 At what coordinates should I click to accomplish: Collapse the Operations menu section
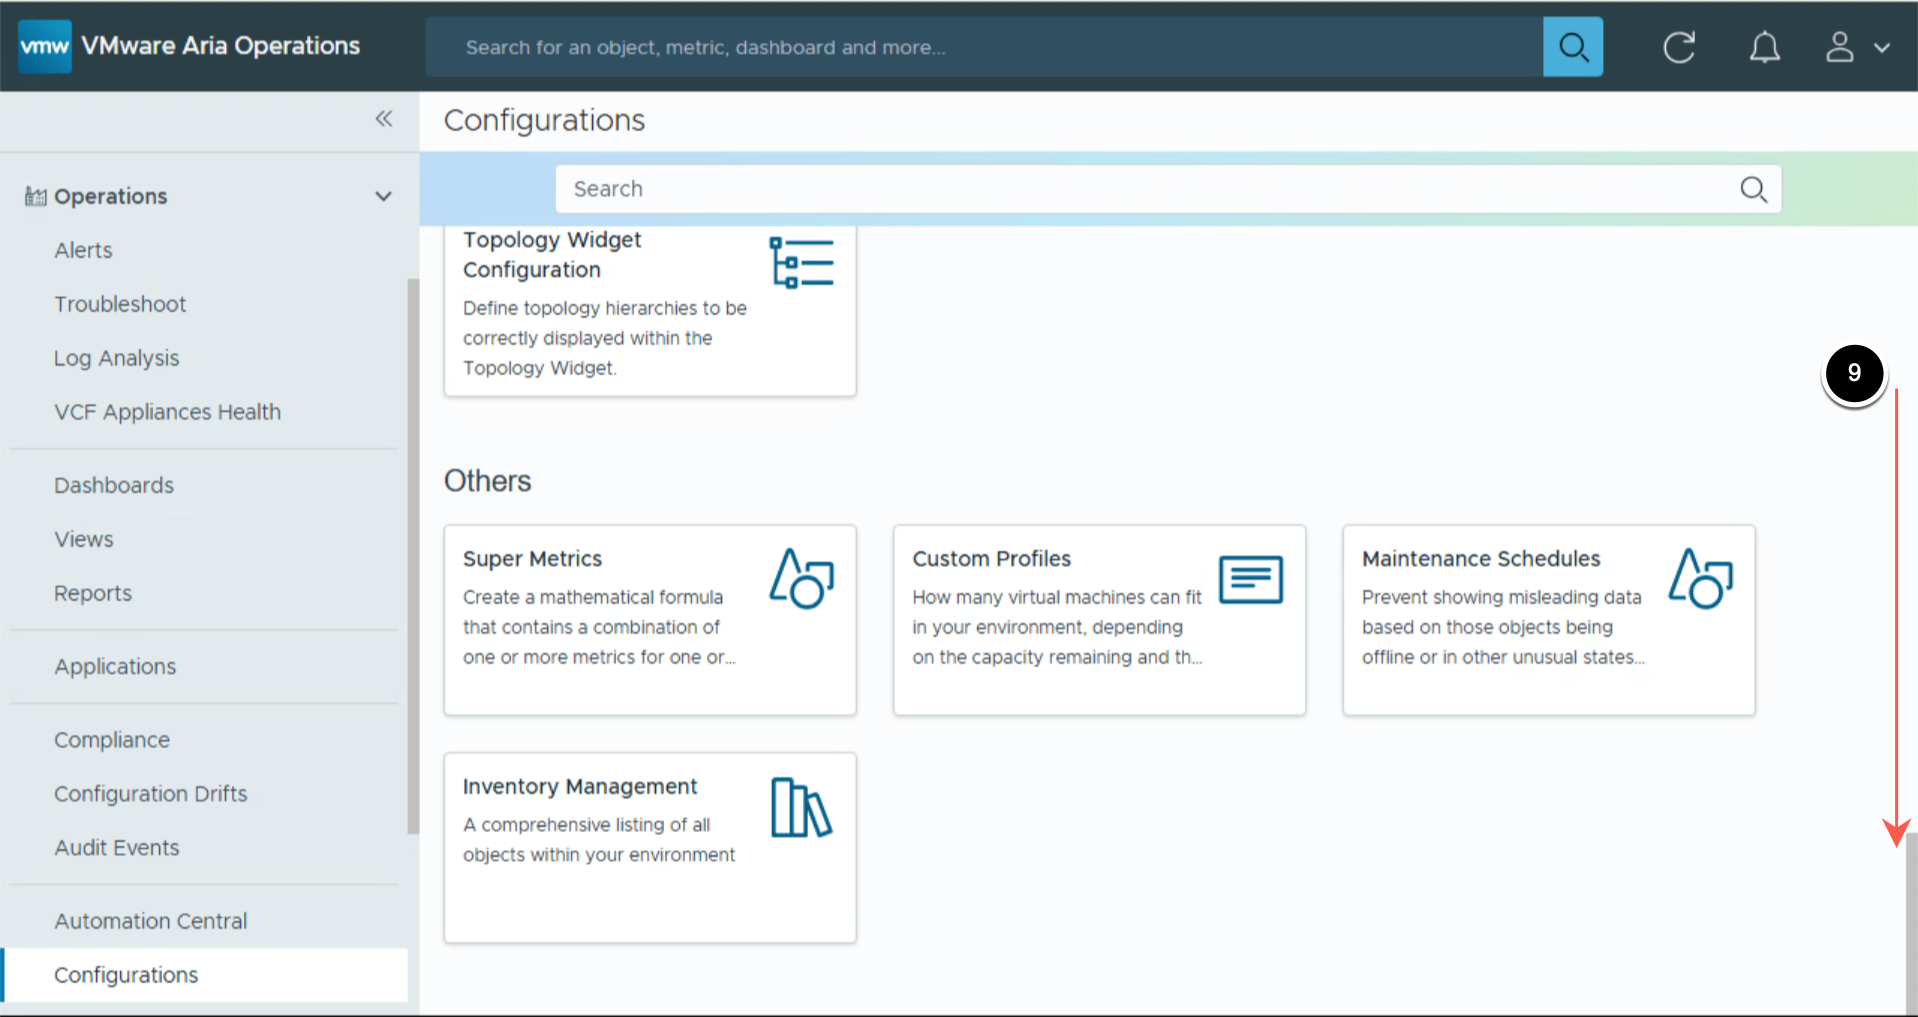(x=383, y=196)
